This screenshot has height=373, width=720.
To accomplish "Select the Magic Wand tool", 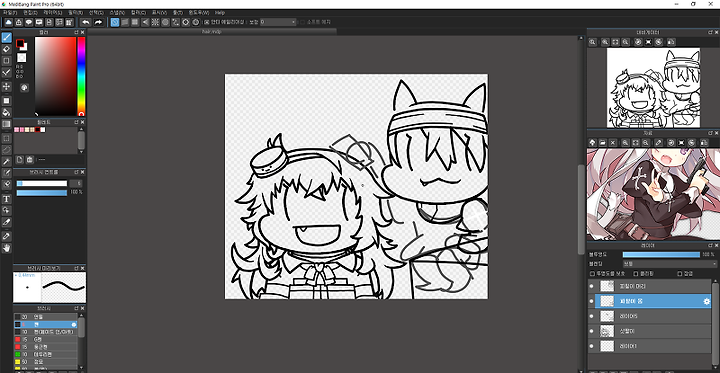I will pos(6,161).
